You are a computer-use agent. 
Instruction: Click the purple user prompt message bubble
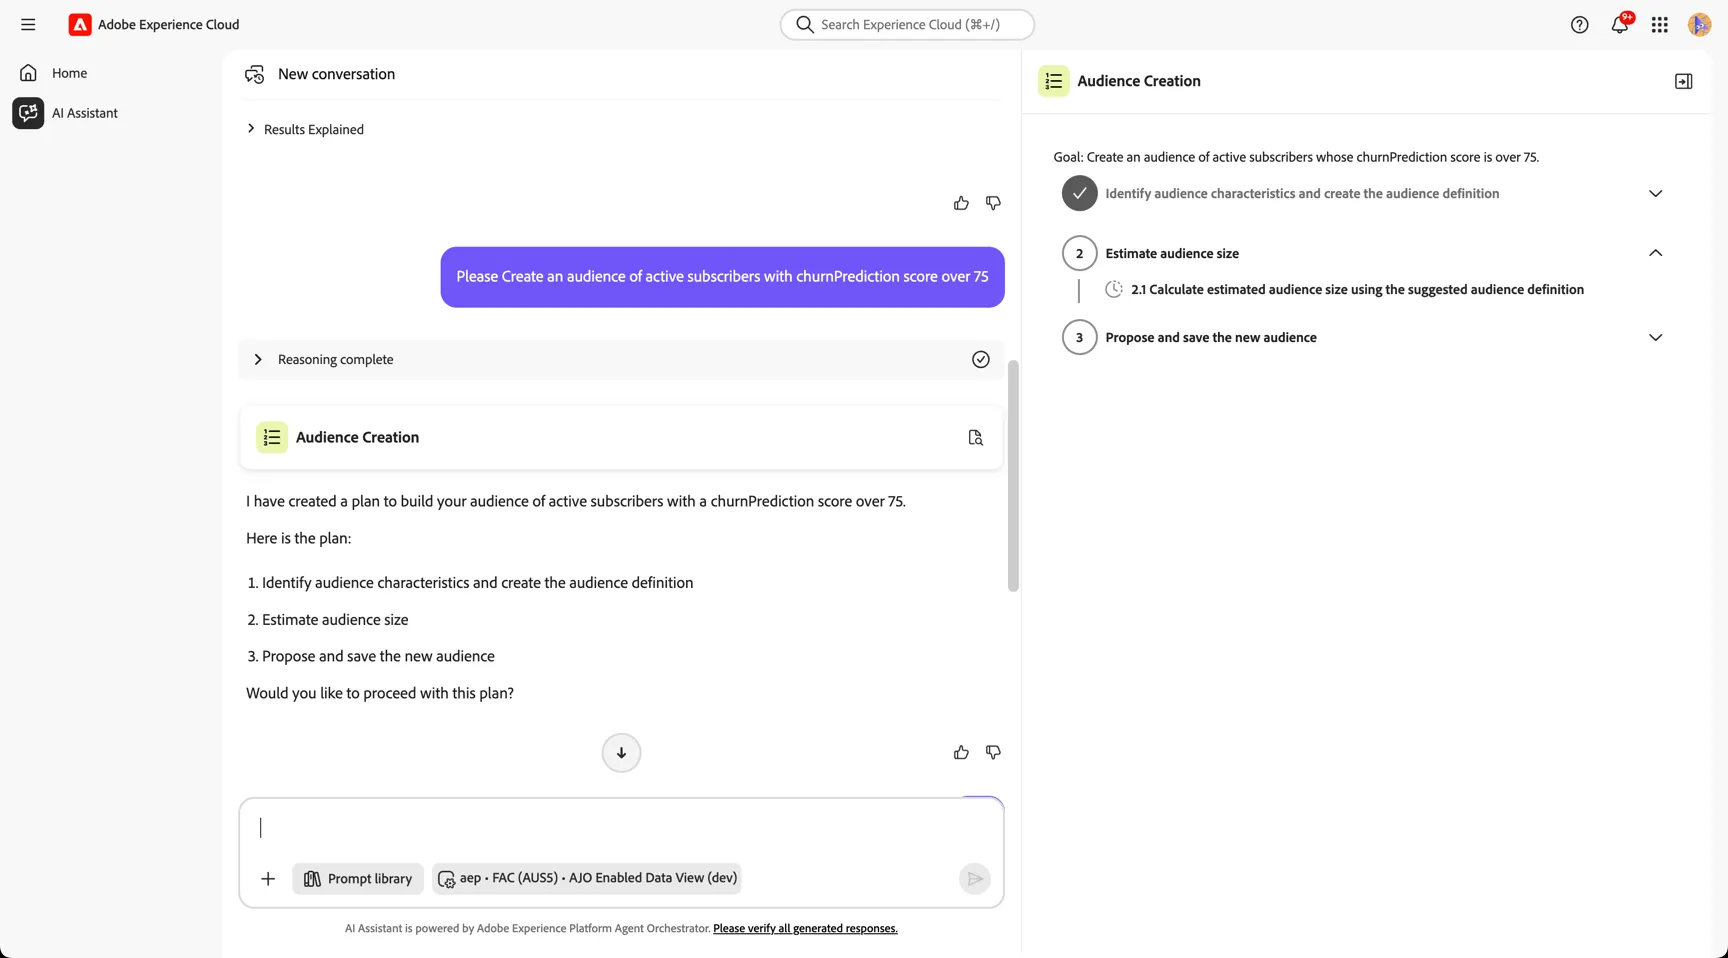coord(722,277)
